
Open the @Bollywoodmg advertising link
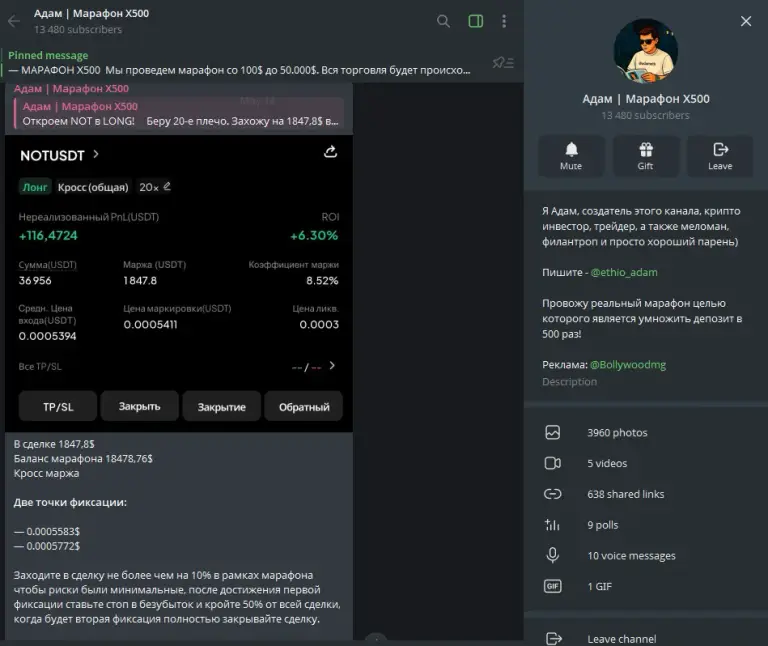pos(628,365)
